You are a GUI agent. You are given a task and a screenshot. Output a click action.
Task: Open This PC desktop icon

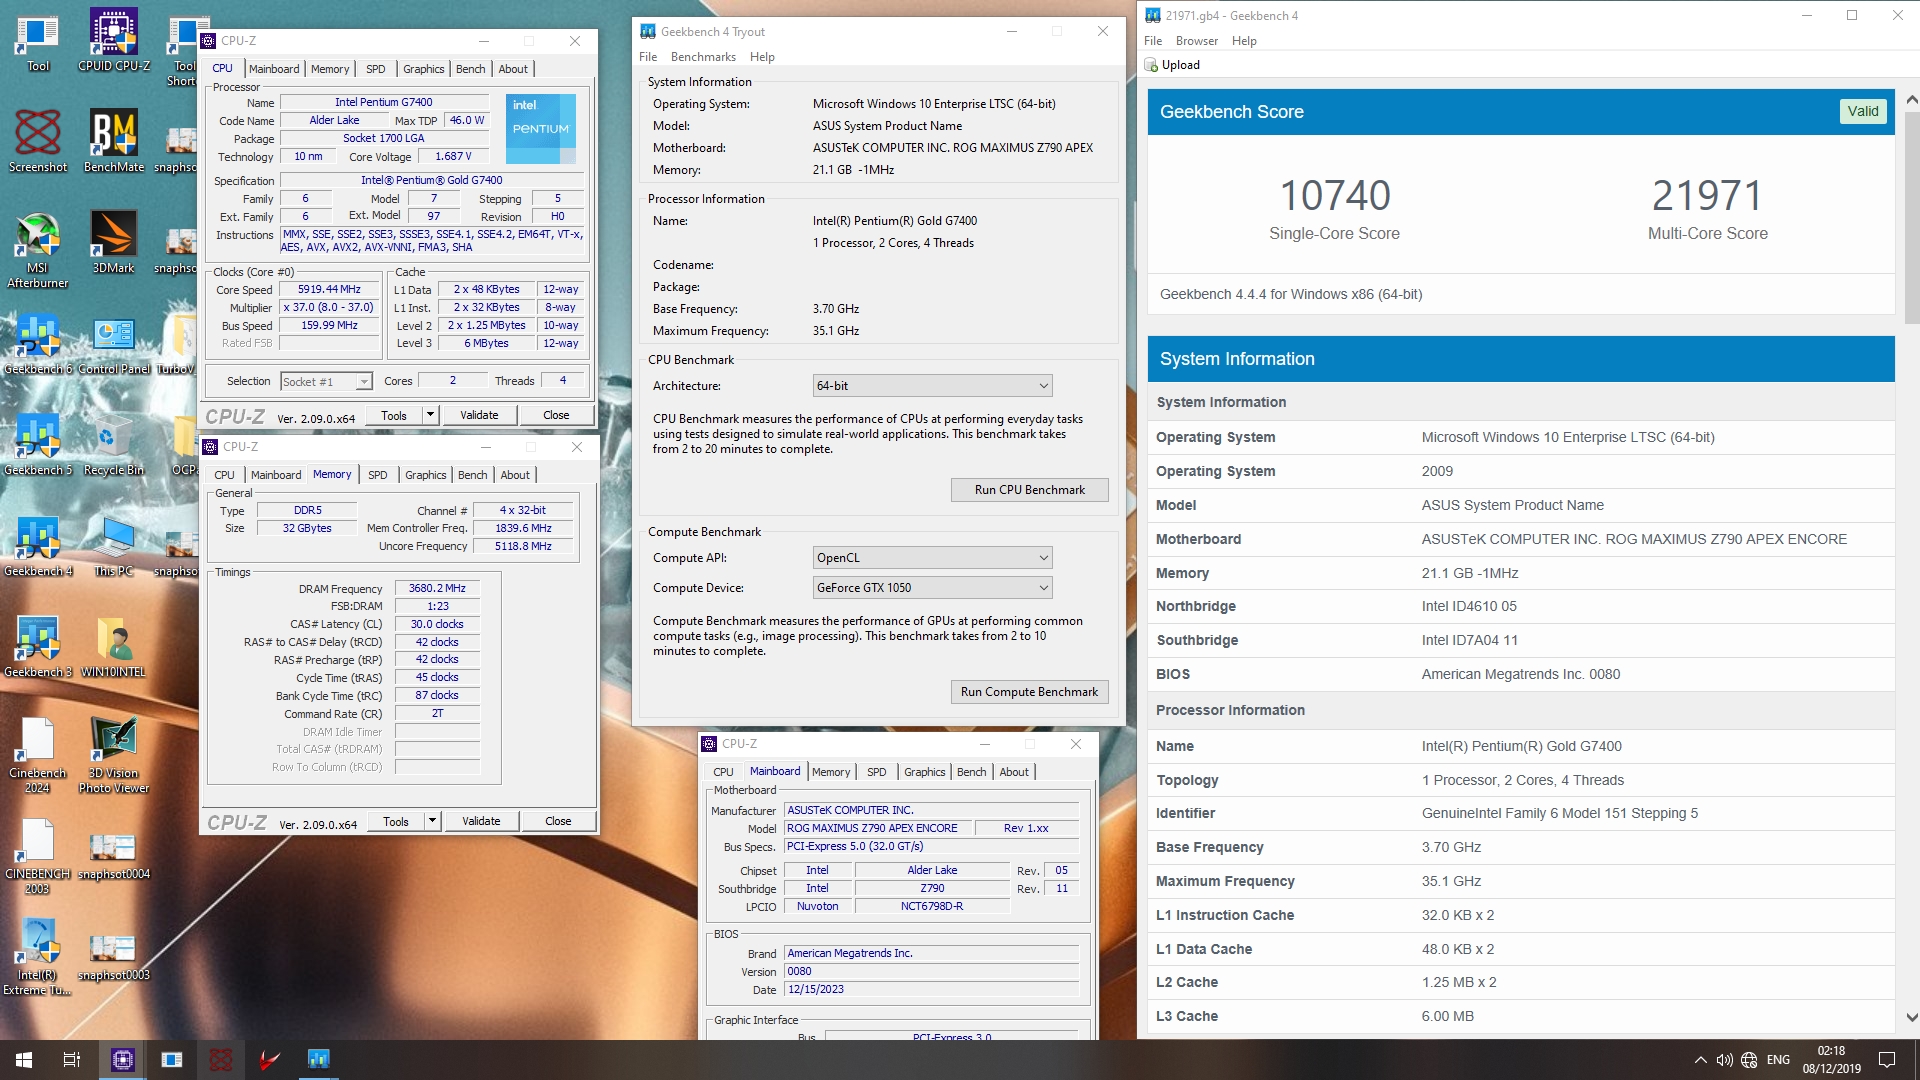[x=114, y=546]
